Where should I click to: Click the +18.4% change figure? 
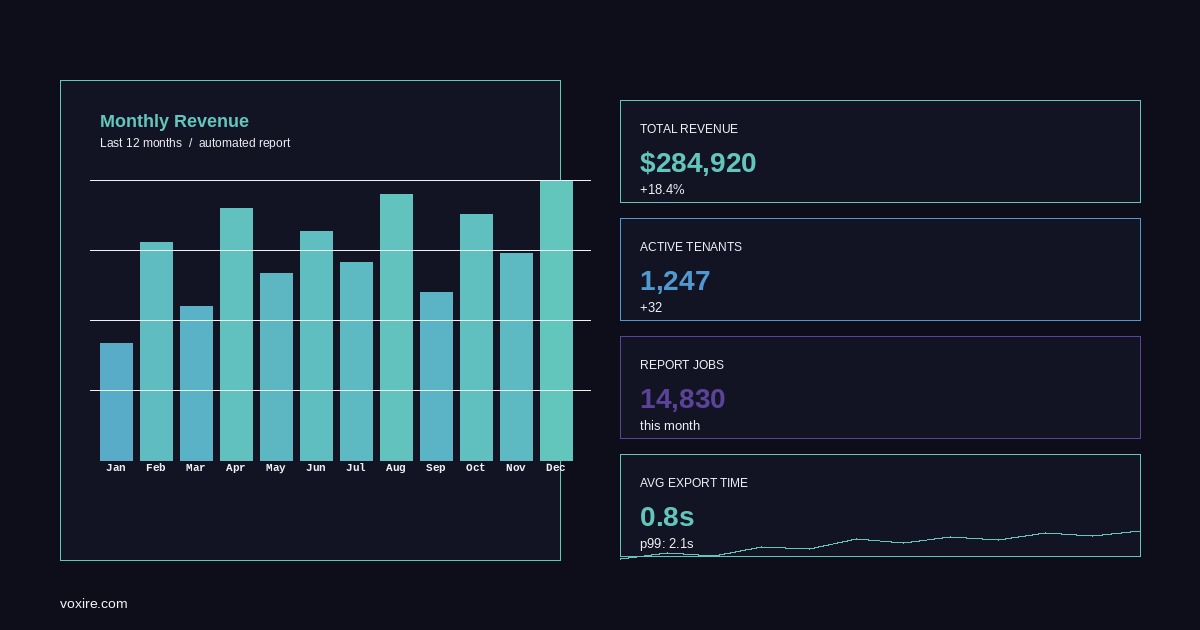pos(662,189)
